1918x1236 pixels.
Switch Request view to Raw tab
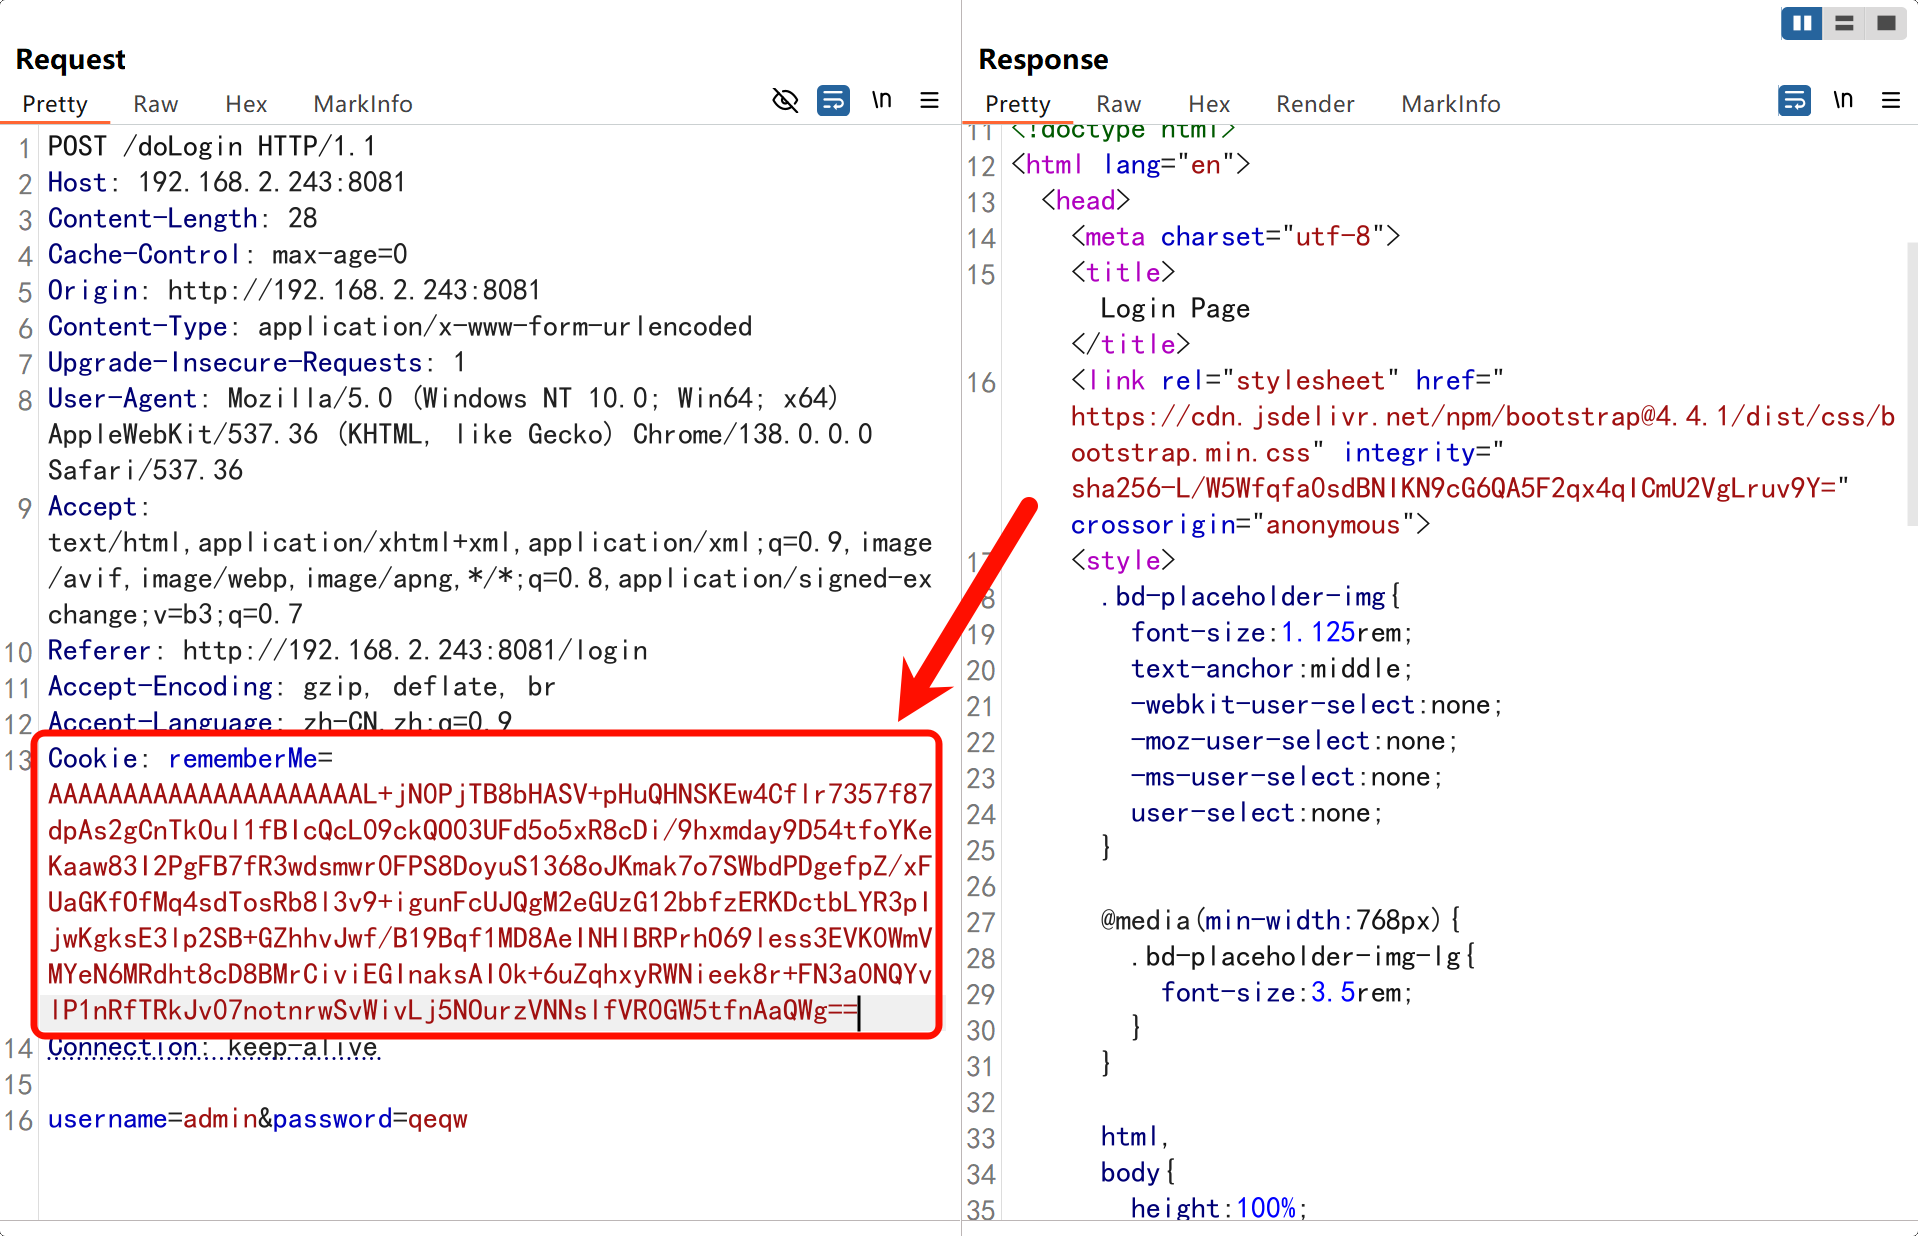155,104
